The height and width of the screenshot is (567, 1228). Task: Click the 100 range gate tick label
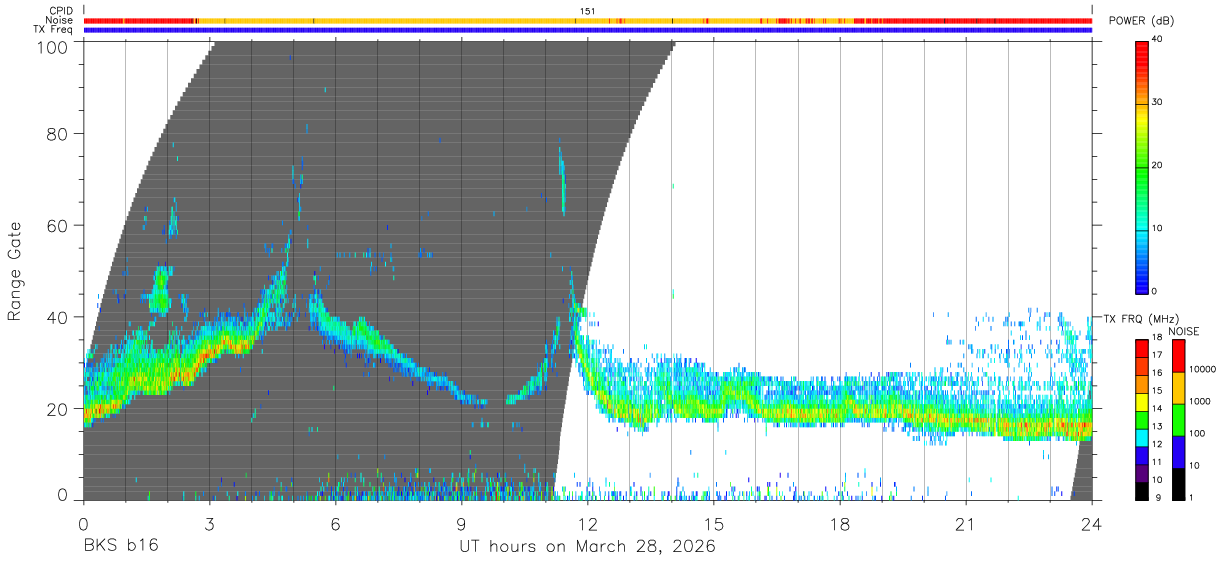point(53,47)
